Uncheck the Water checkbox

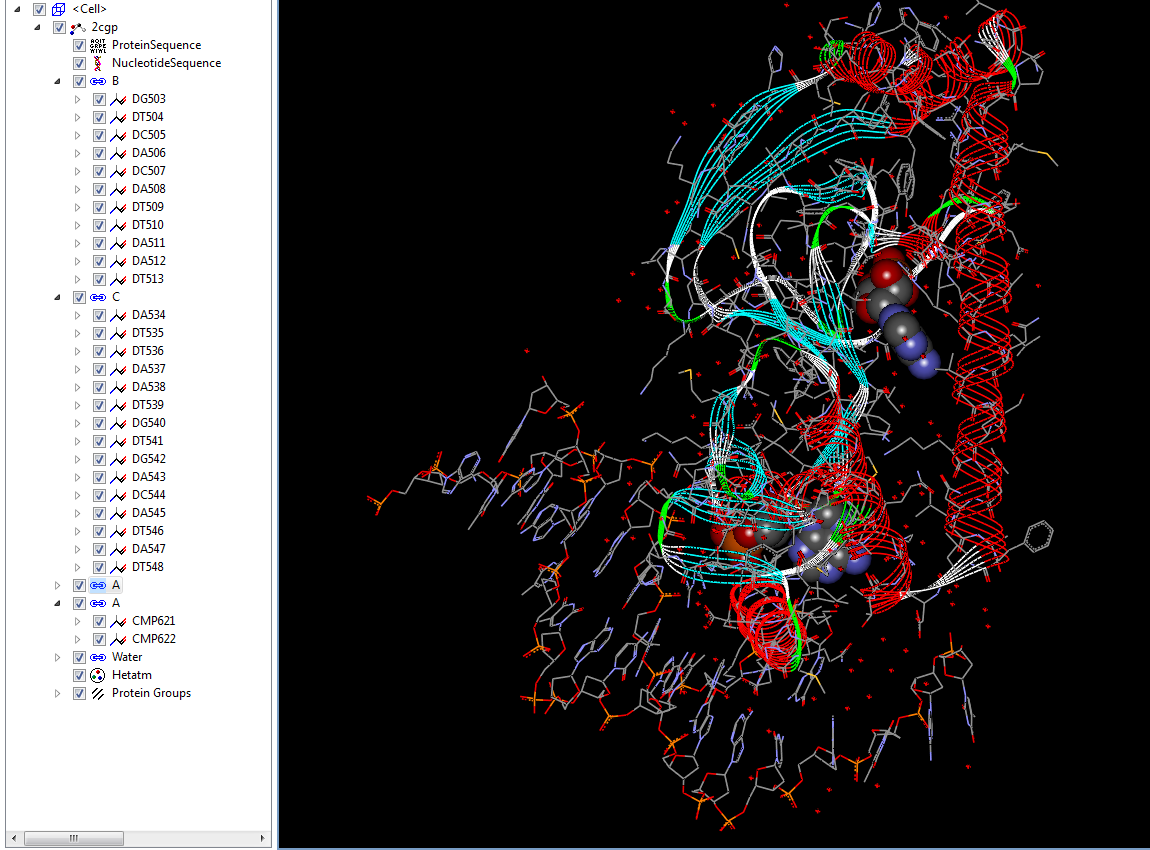click(79, 657)
